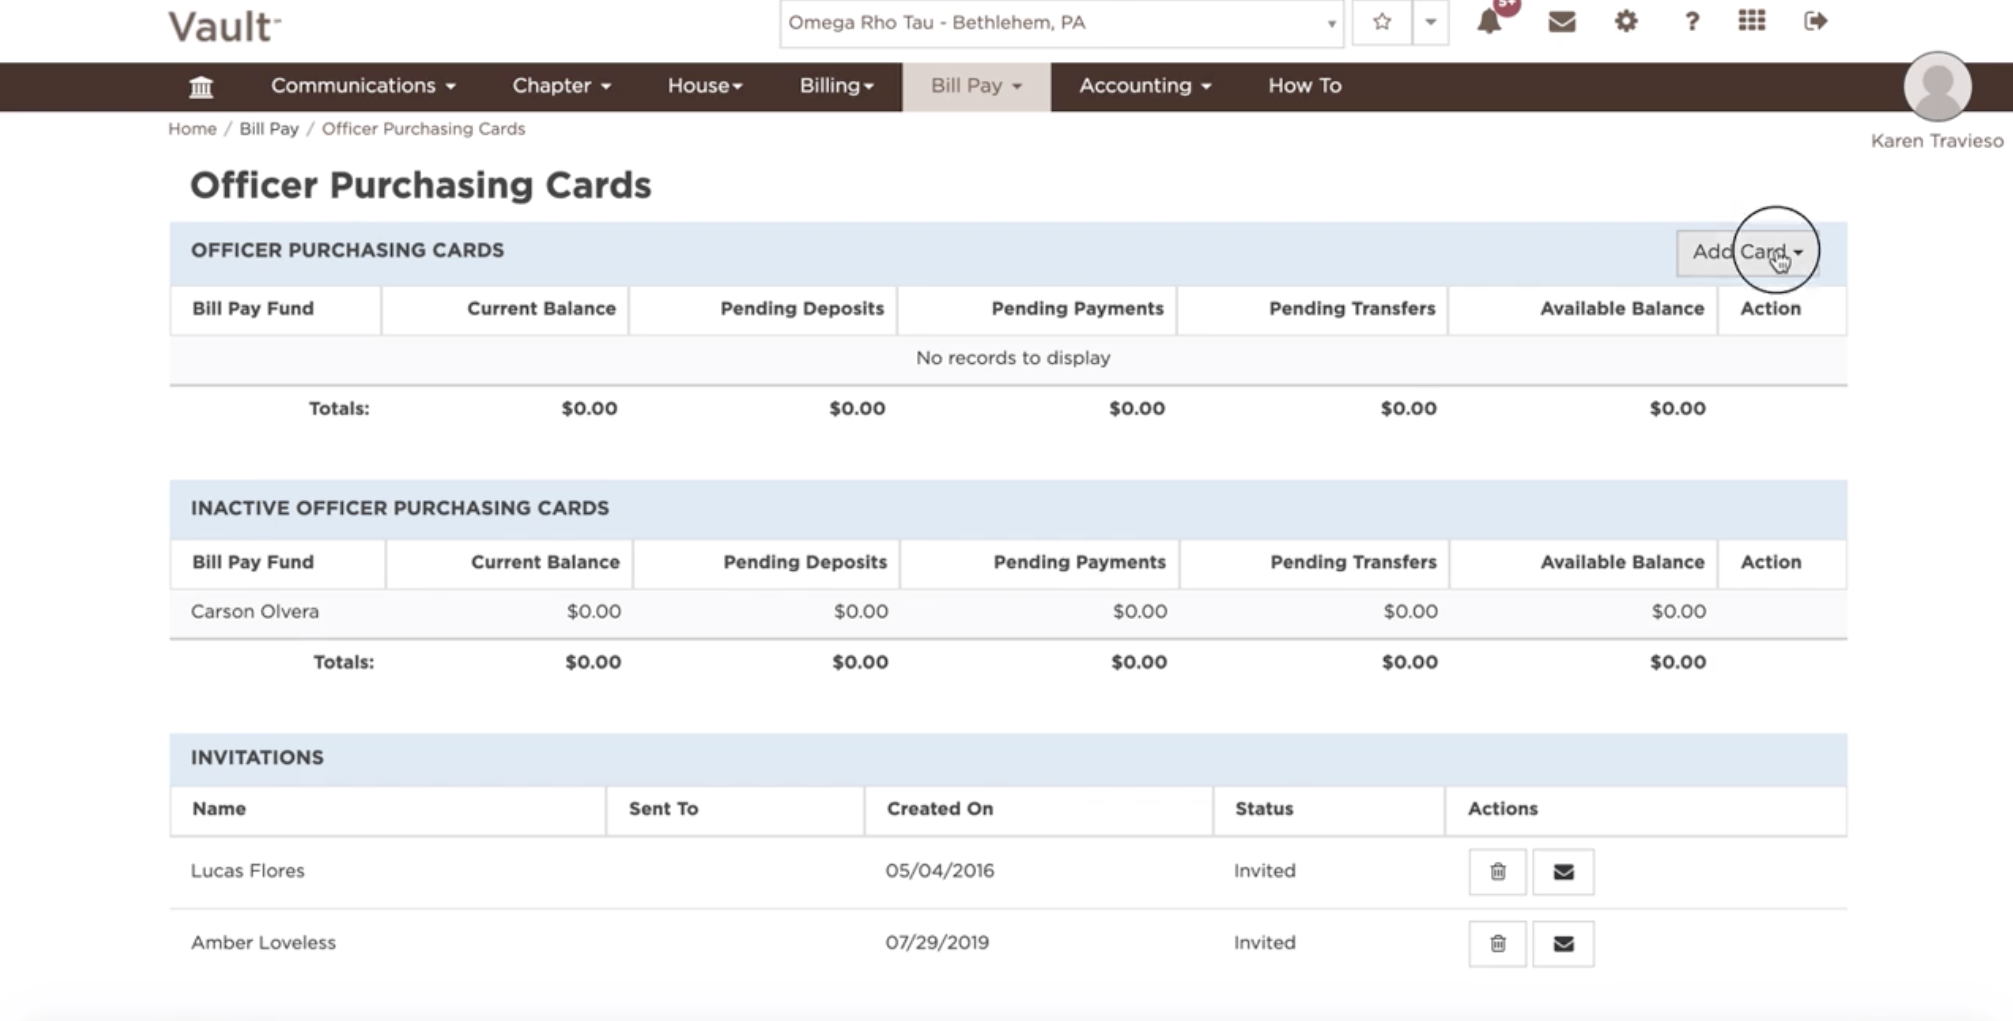
Task: Go to Home via the breadcrumb link
Action: [191, 128]
